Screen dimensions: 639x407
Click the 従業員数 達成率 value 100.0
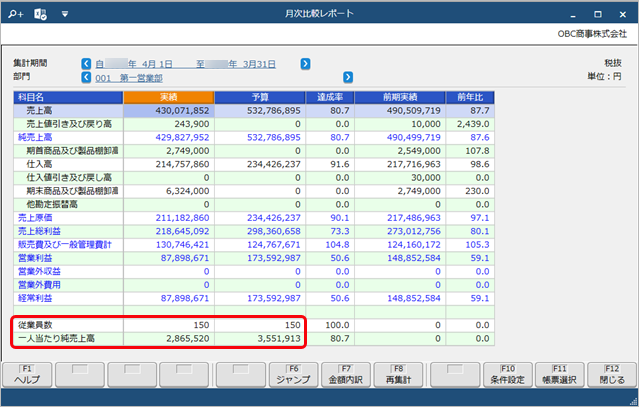(337, 325)
